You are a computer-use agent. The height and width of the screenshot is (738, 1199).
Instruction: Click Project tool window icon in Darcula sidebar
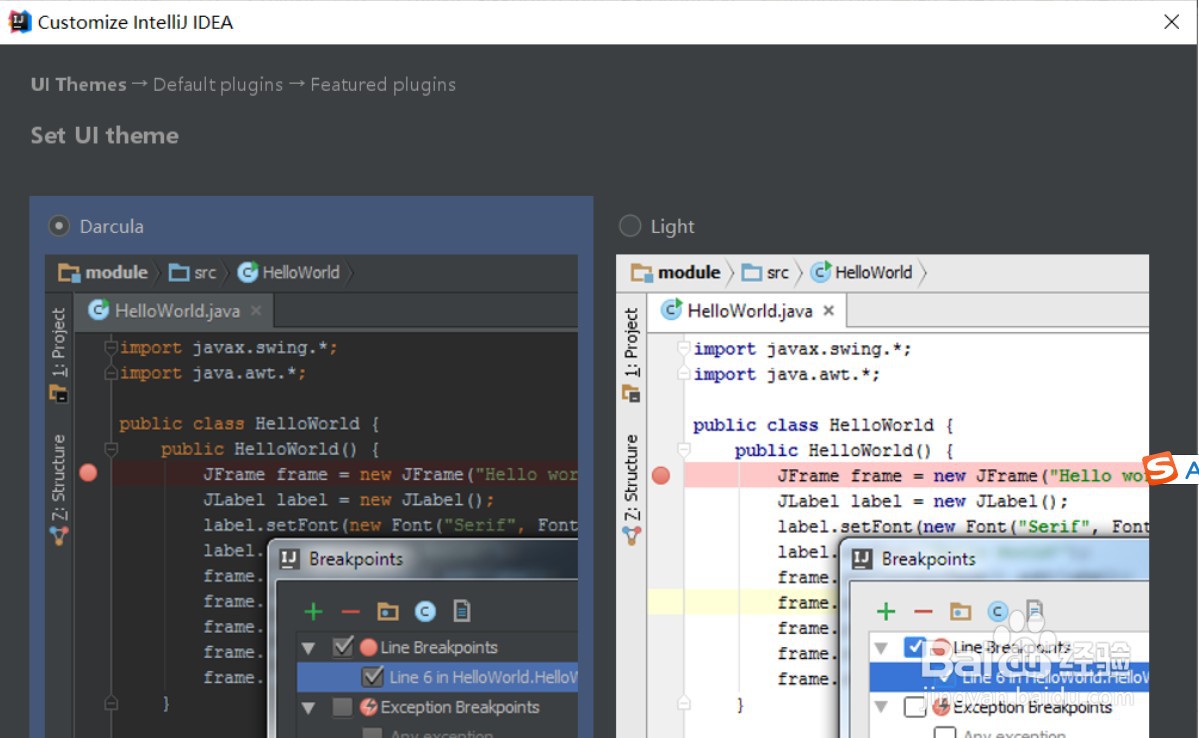[x=59, y=395]
